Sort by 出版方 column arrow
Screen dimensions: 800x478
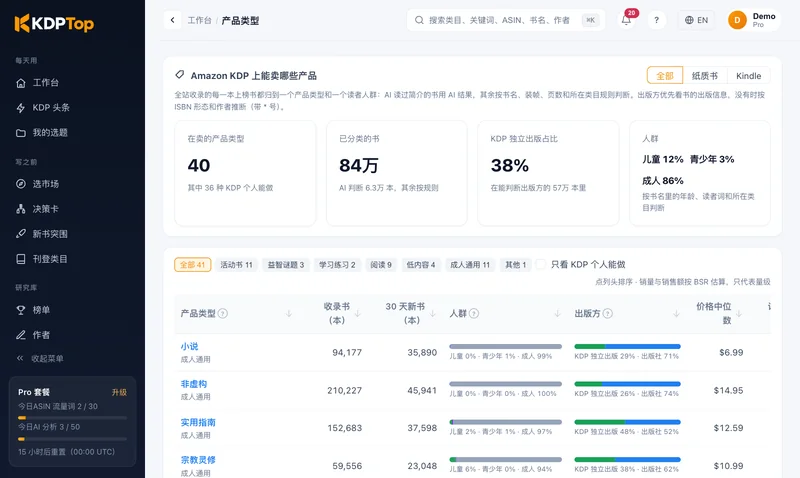(x=676, y=313)
